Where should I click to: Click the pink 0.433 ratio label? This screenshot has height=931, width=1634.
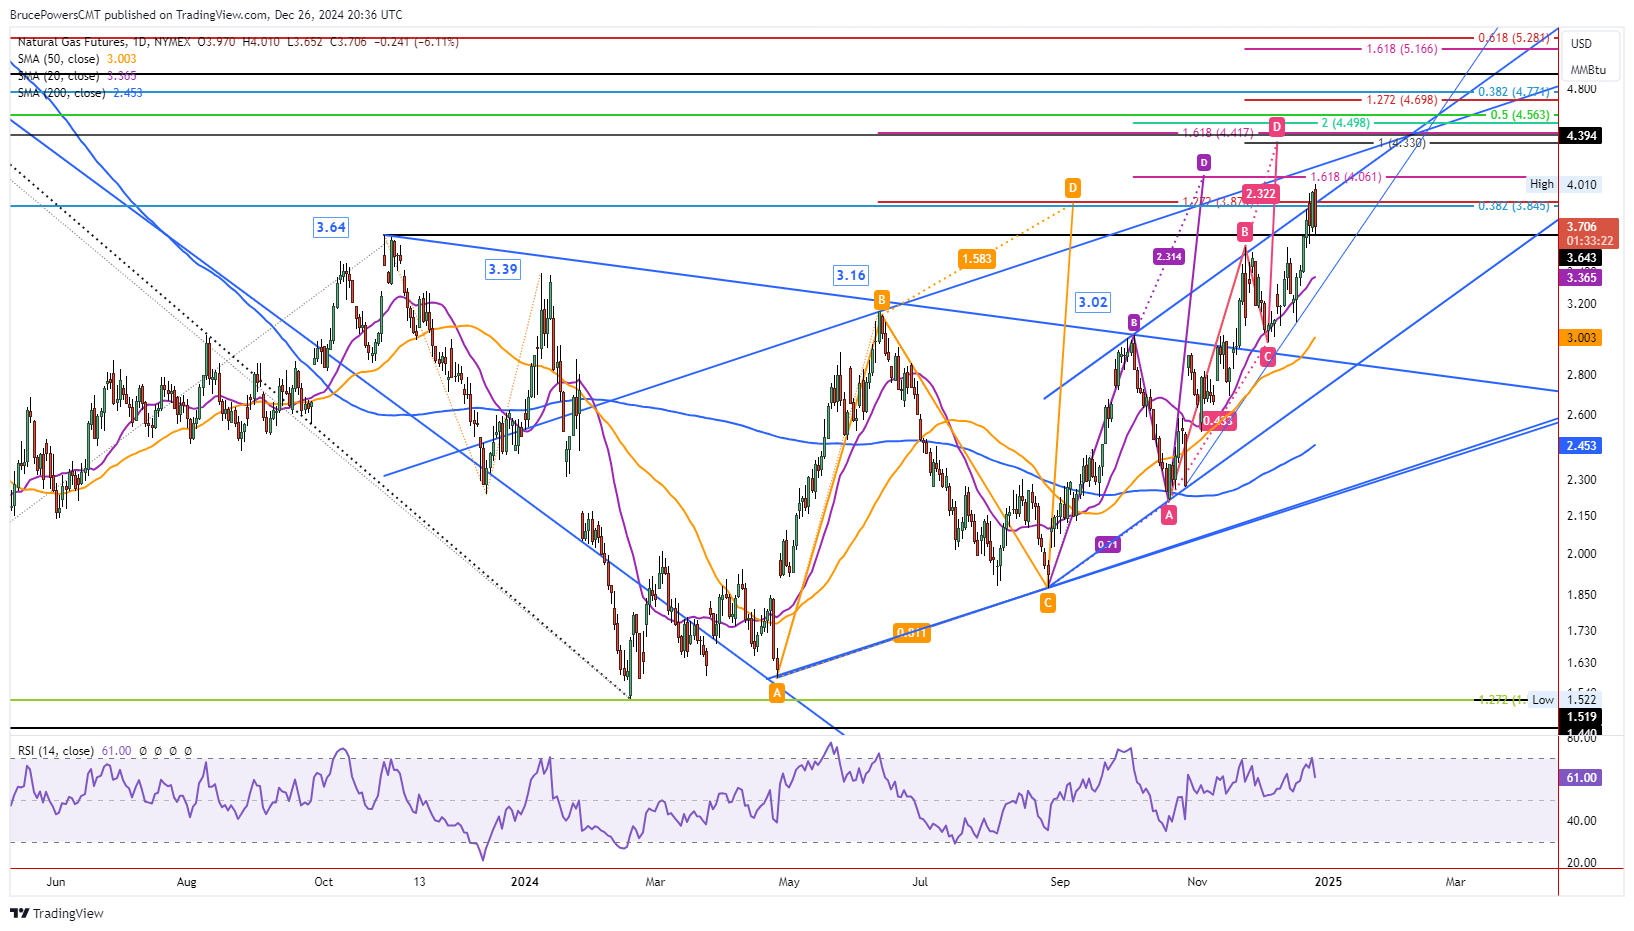[x=1217, y=421]
